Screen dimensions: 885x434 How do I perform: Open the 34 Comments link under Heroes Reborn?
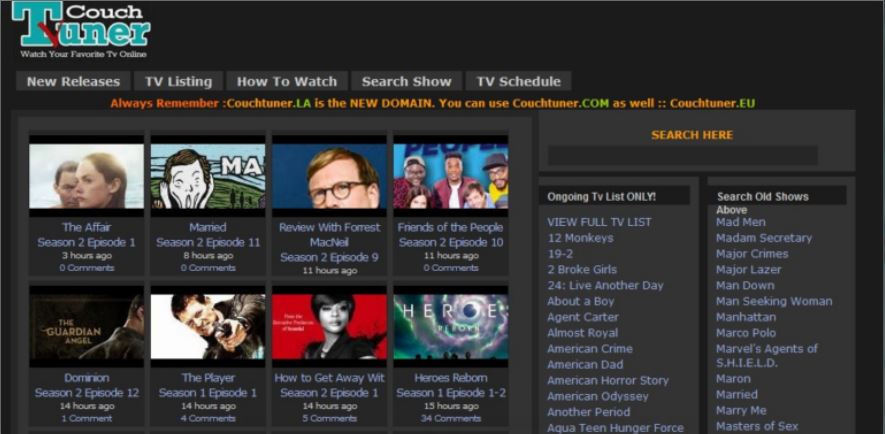tap(450, 418)
